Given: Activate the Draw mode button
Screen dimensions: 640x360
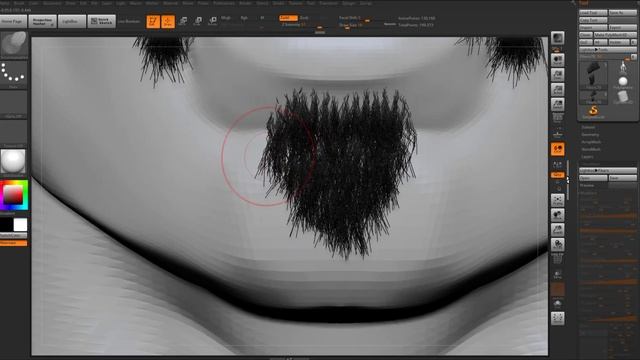Looking at the screenshot, I should coord(168,21).
